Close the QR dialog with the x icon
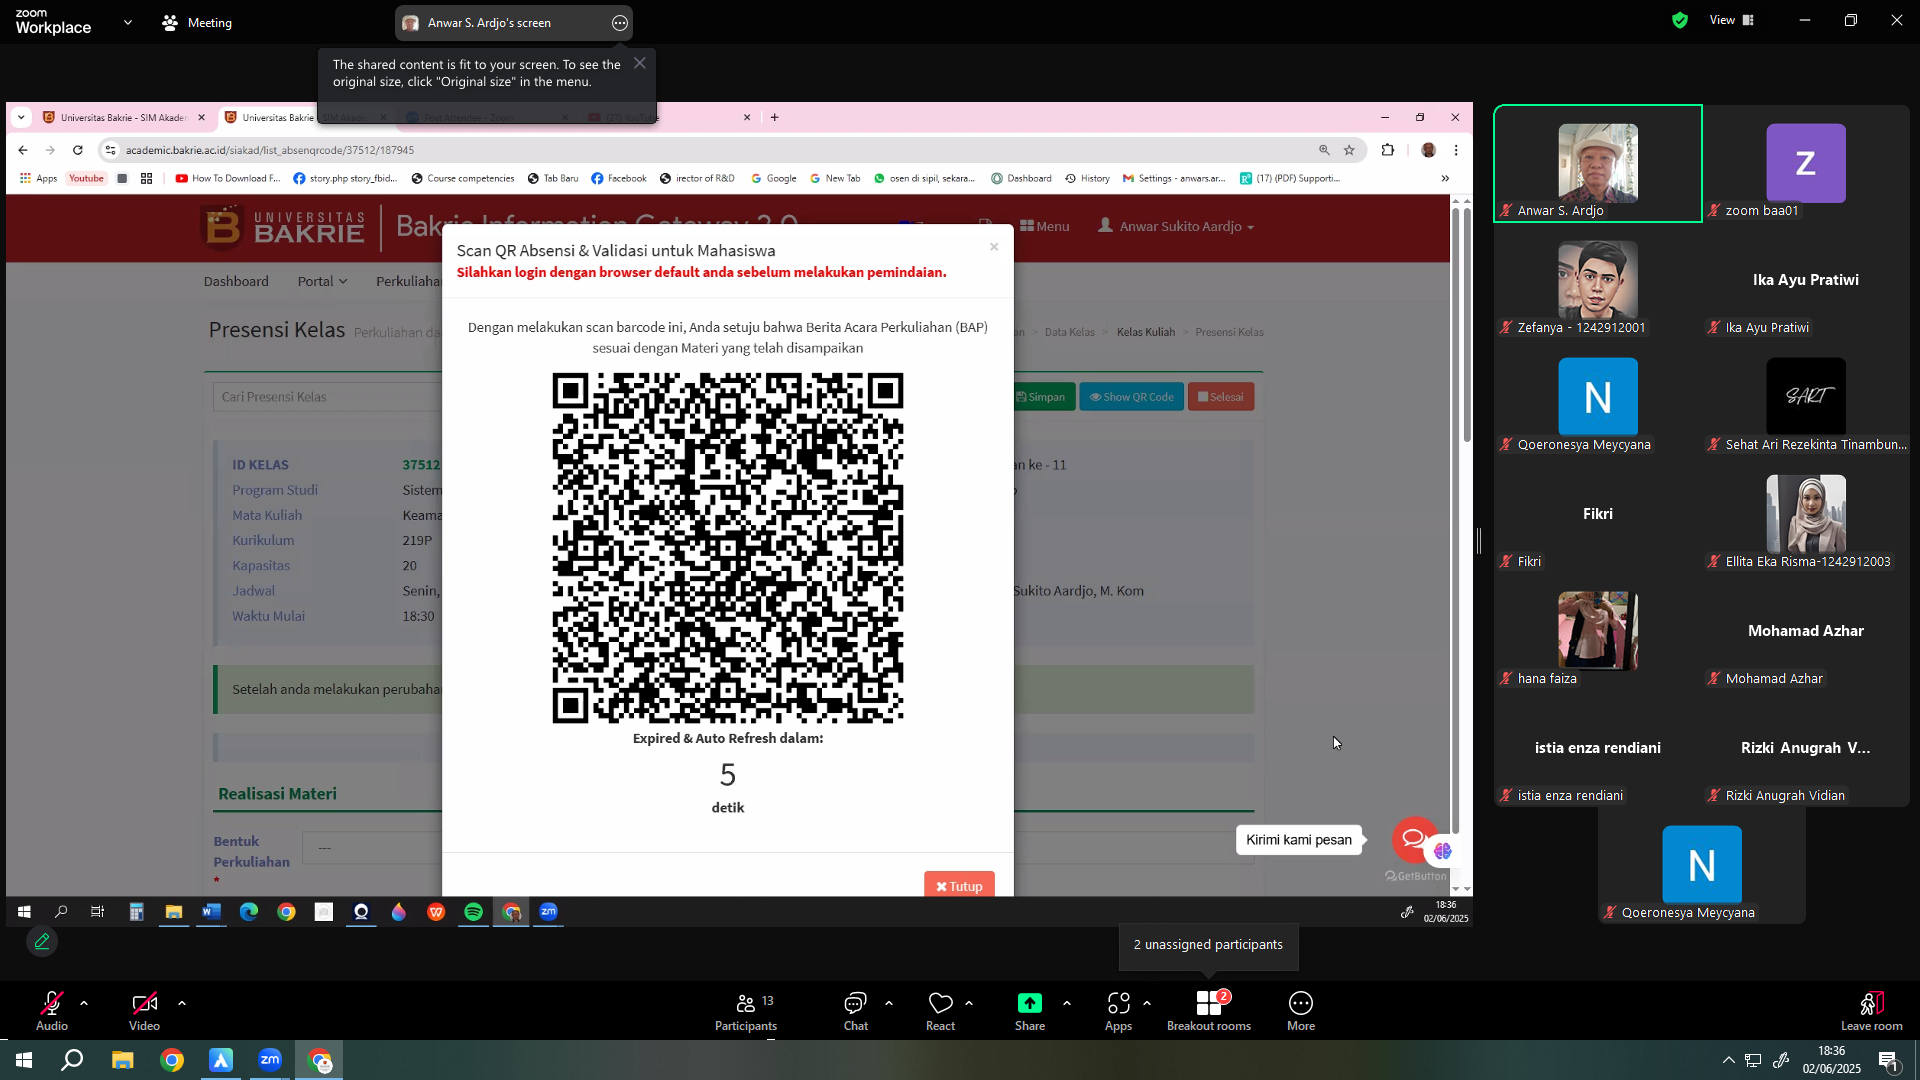The image size is (1920, 1080). click(994, 247)
